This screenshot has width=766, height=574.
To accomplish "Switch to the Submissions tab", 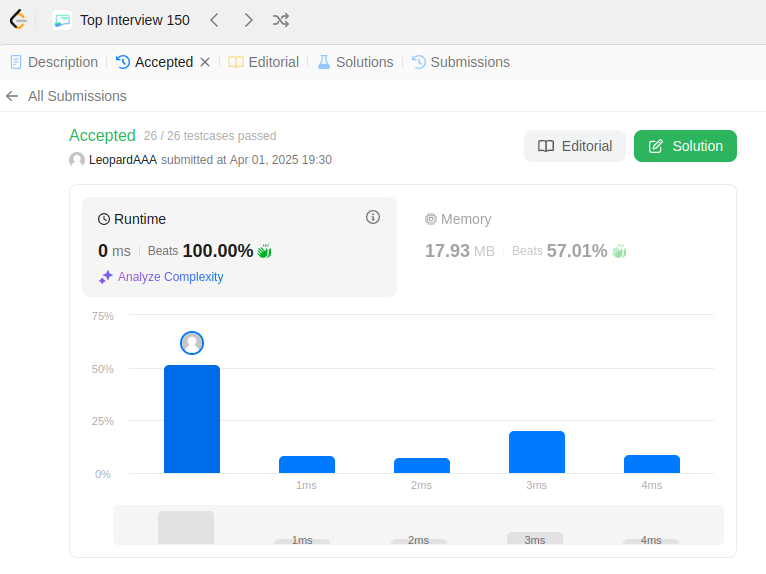I will 461,62.
